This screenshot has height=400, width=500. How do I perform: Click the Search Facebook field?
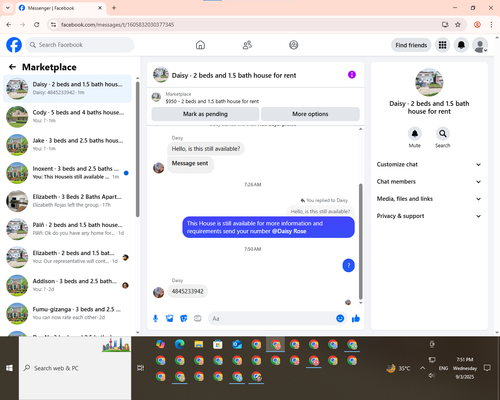tap(80, 45)
